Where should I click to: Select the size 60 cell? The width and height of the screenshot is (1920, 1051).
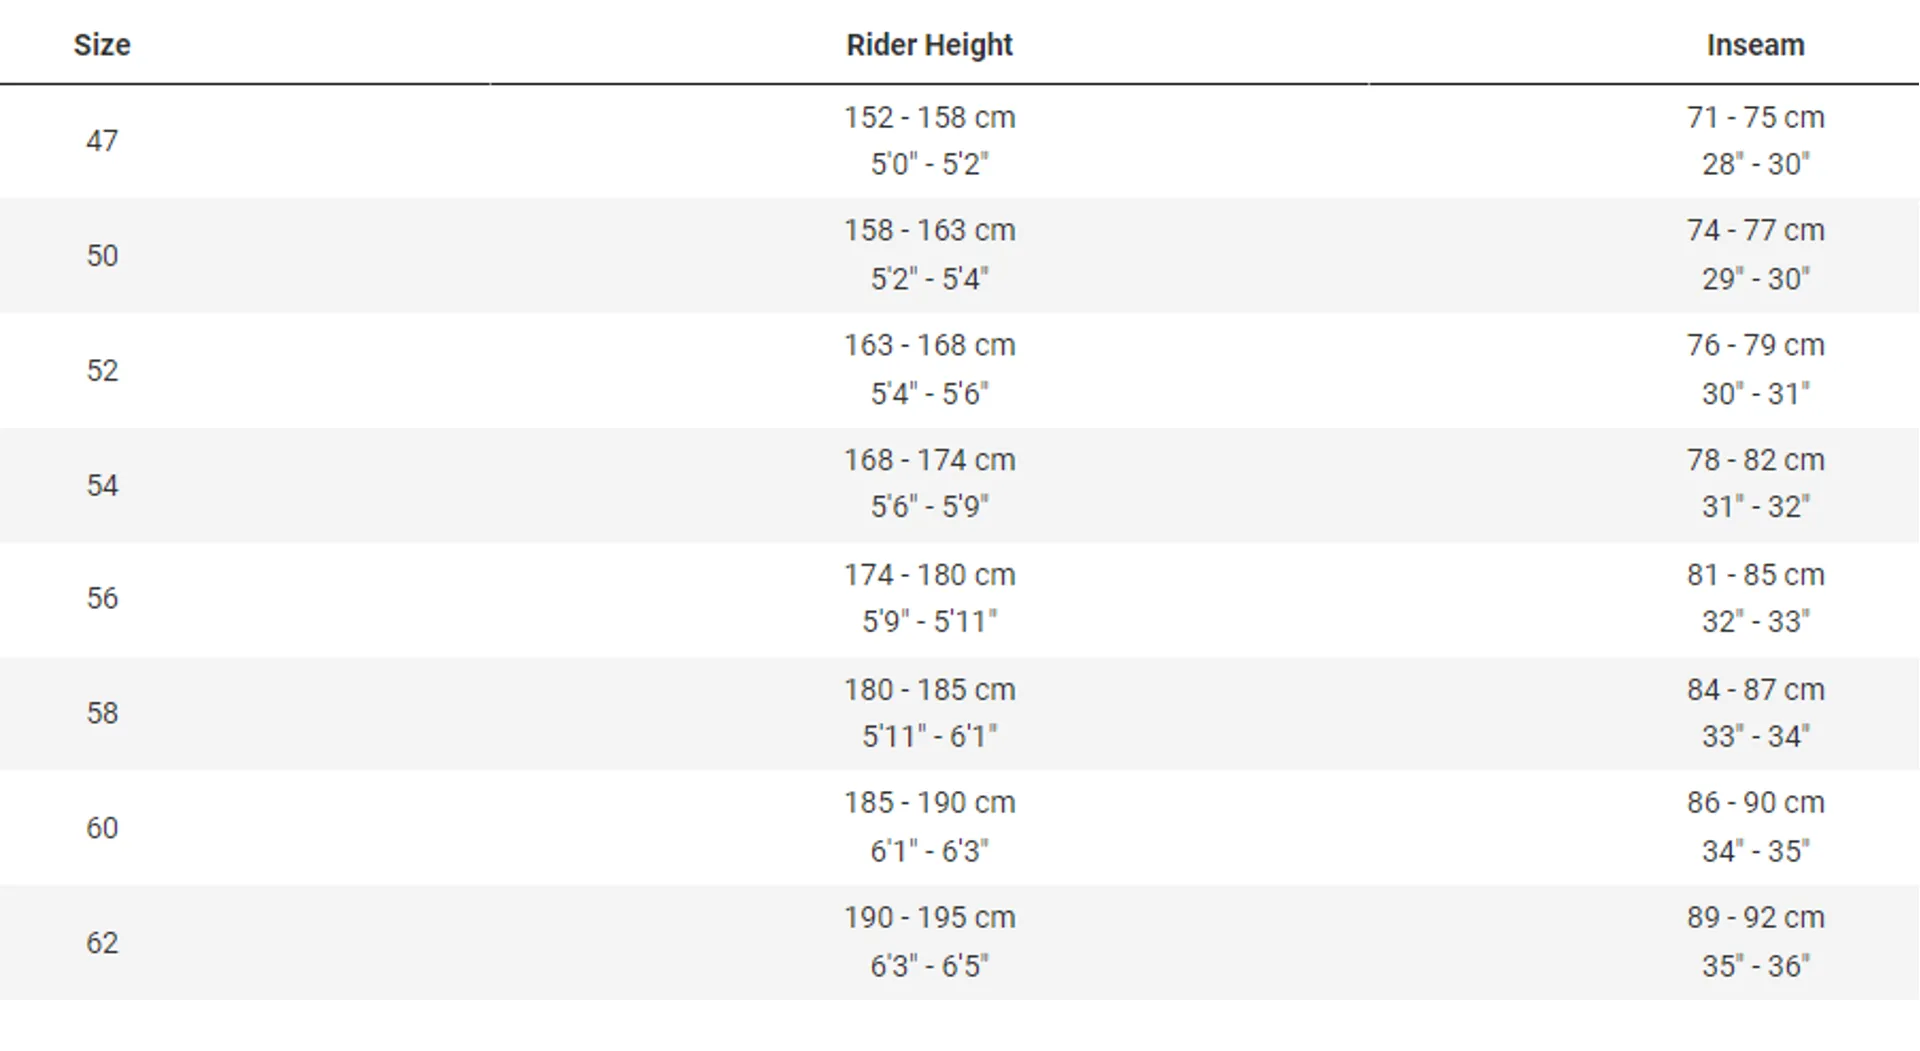pyautogui.click(x=102, y=829)
